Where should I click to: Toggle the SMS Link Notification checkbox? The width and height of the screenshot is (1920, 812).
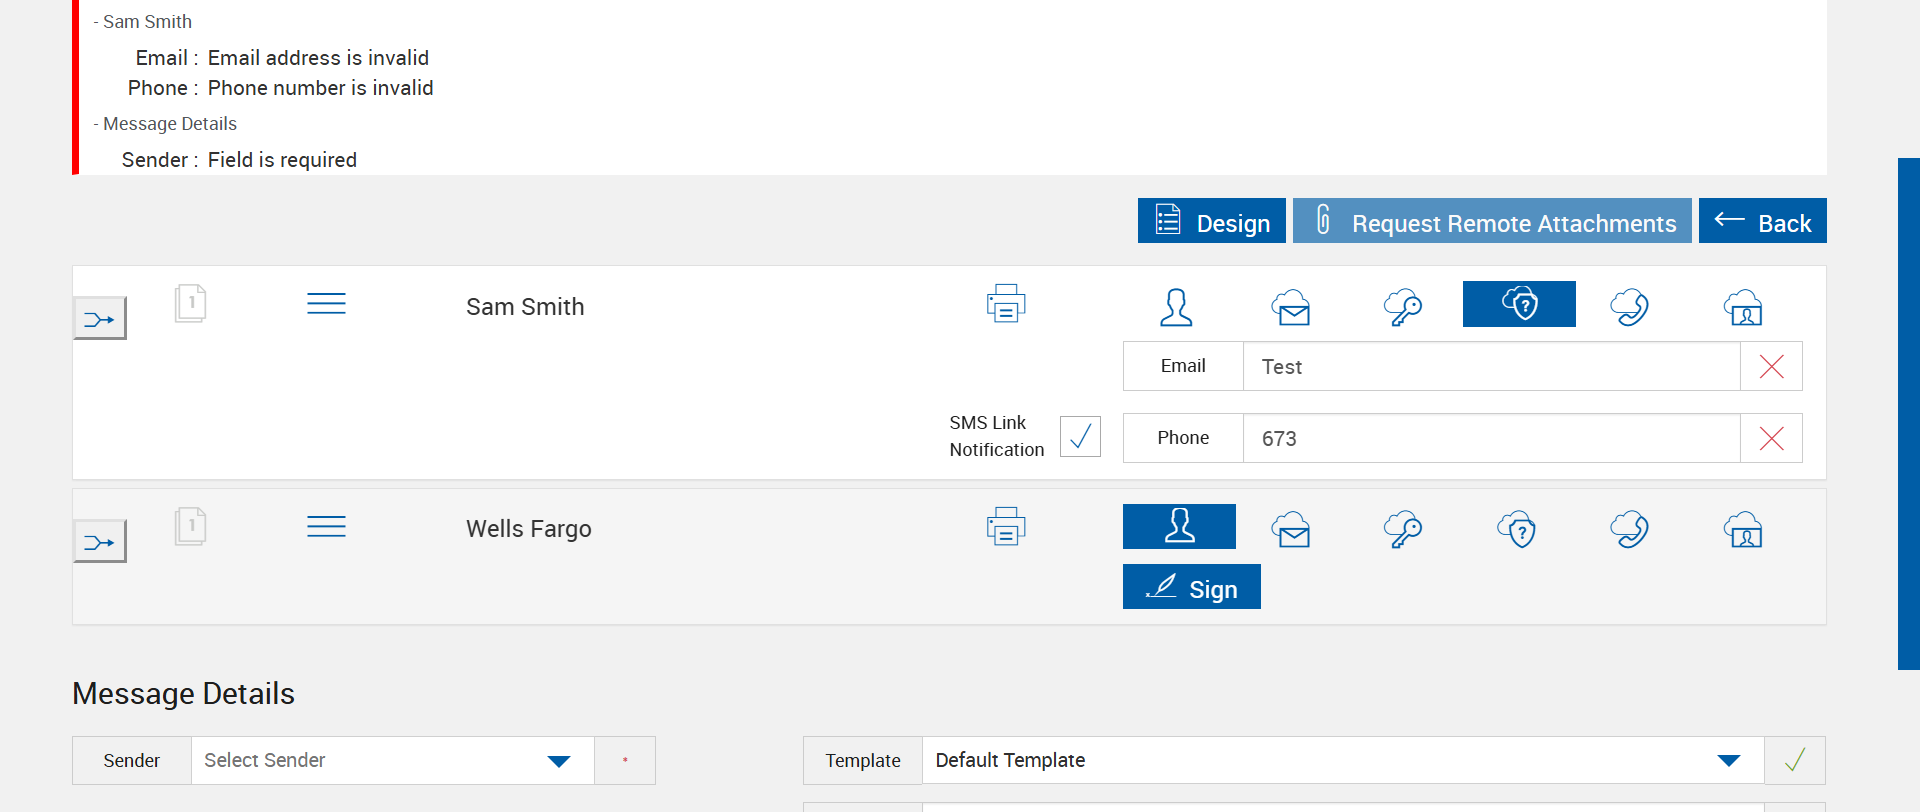coord(1080,437)
